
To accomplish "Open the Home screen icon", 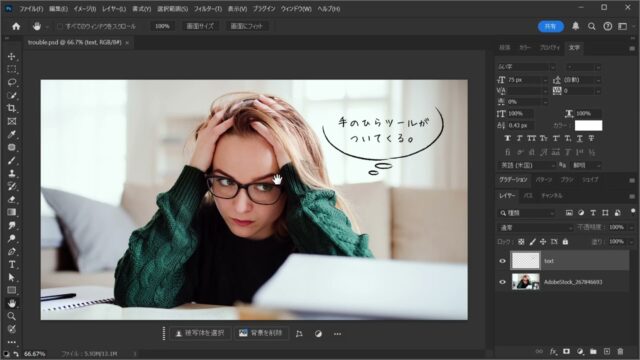I will pos(16,26).
